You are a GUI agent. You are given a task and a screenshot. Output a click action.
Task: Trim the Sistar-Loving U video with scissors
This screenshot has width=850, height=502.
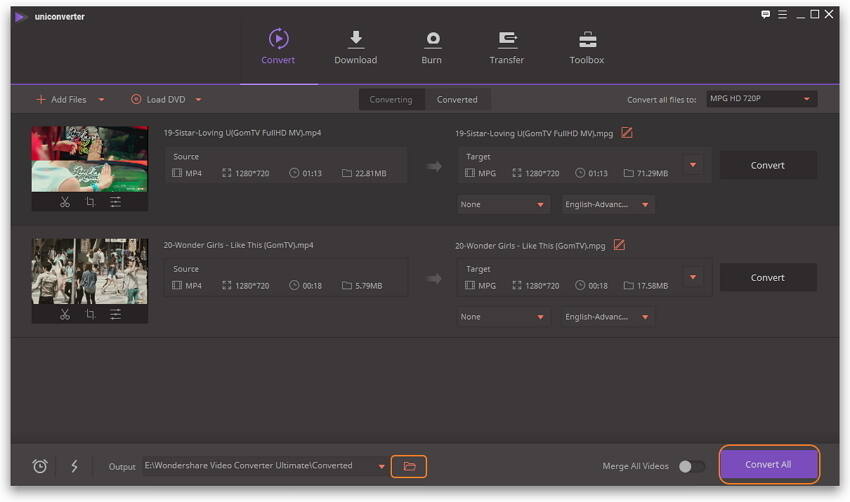tap(65, 202)
